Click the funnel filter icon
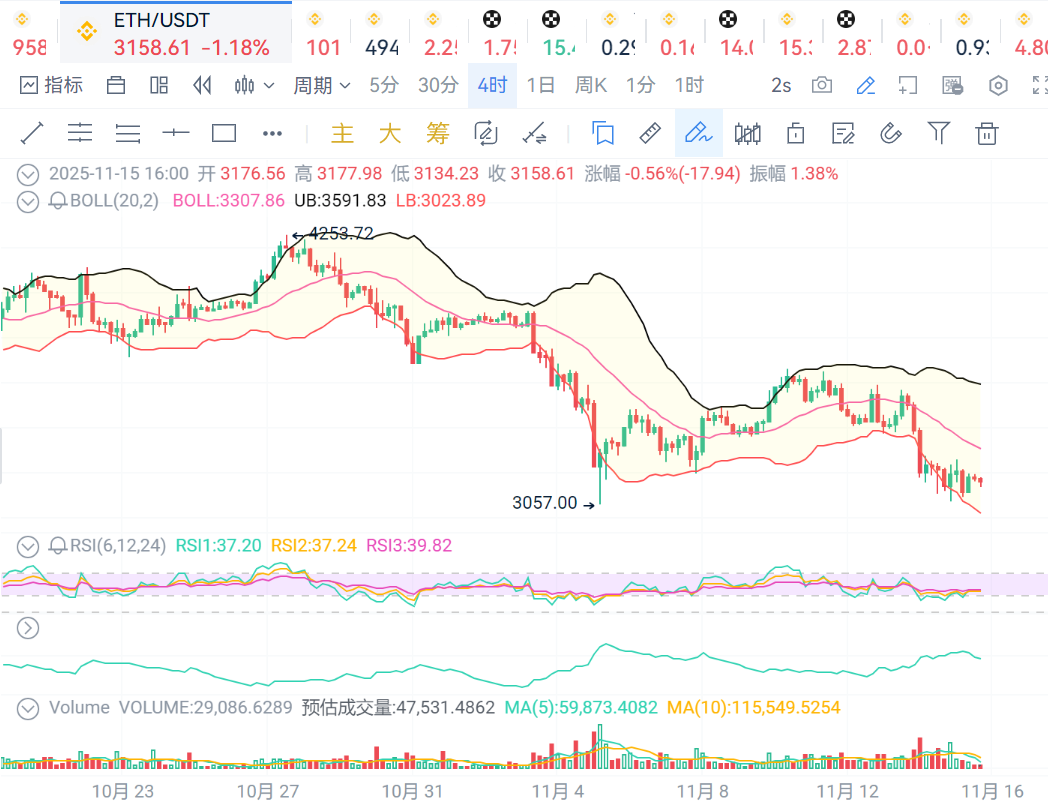Screen dimensions: 1048x807 (938, 133)
